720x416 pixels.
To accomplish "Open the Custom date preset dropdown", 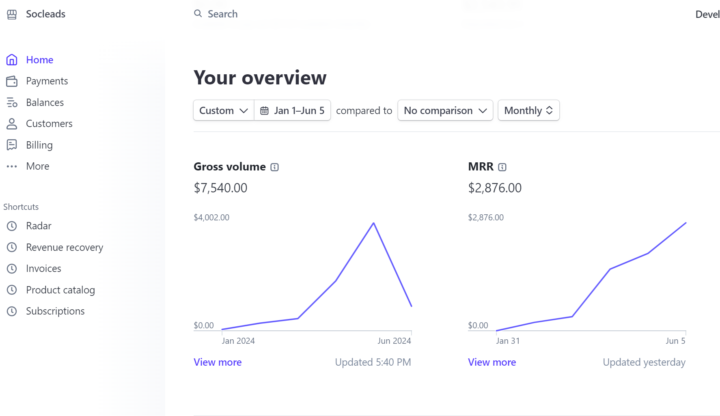I will click(x=224, y=111).
